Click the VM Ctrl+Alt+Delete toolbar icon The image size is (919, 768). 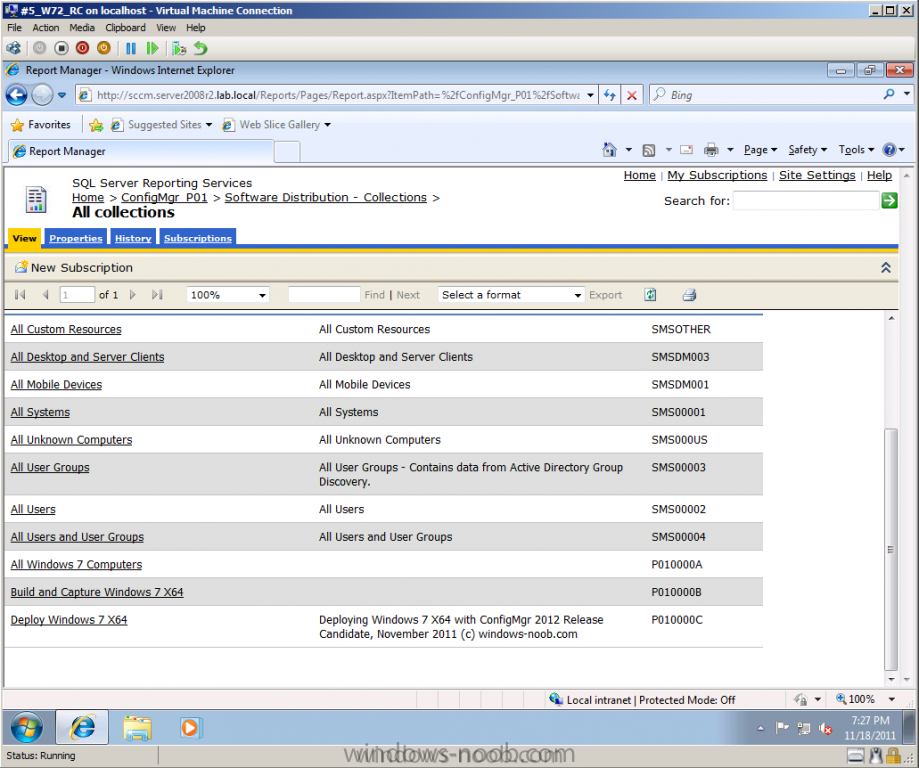(x=13, y=48)
